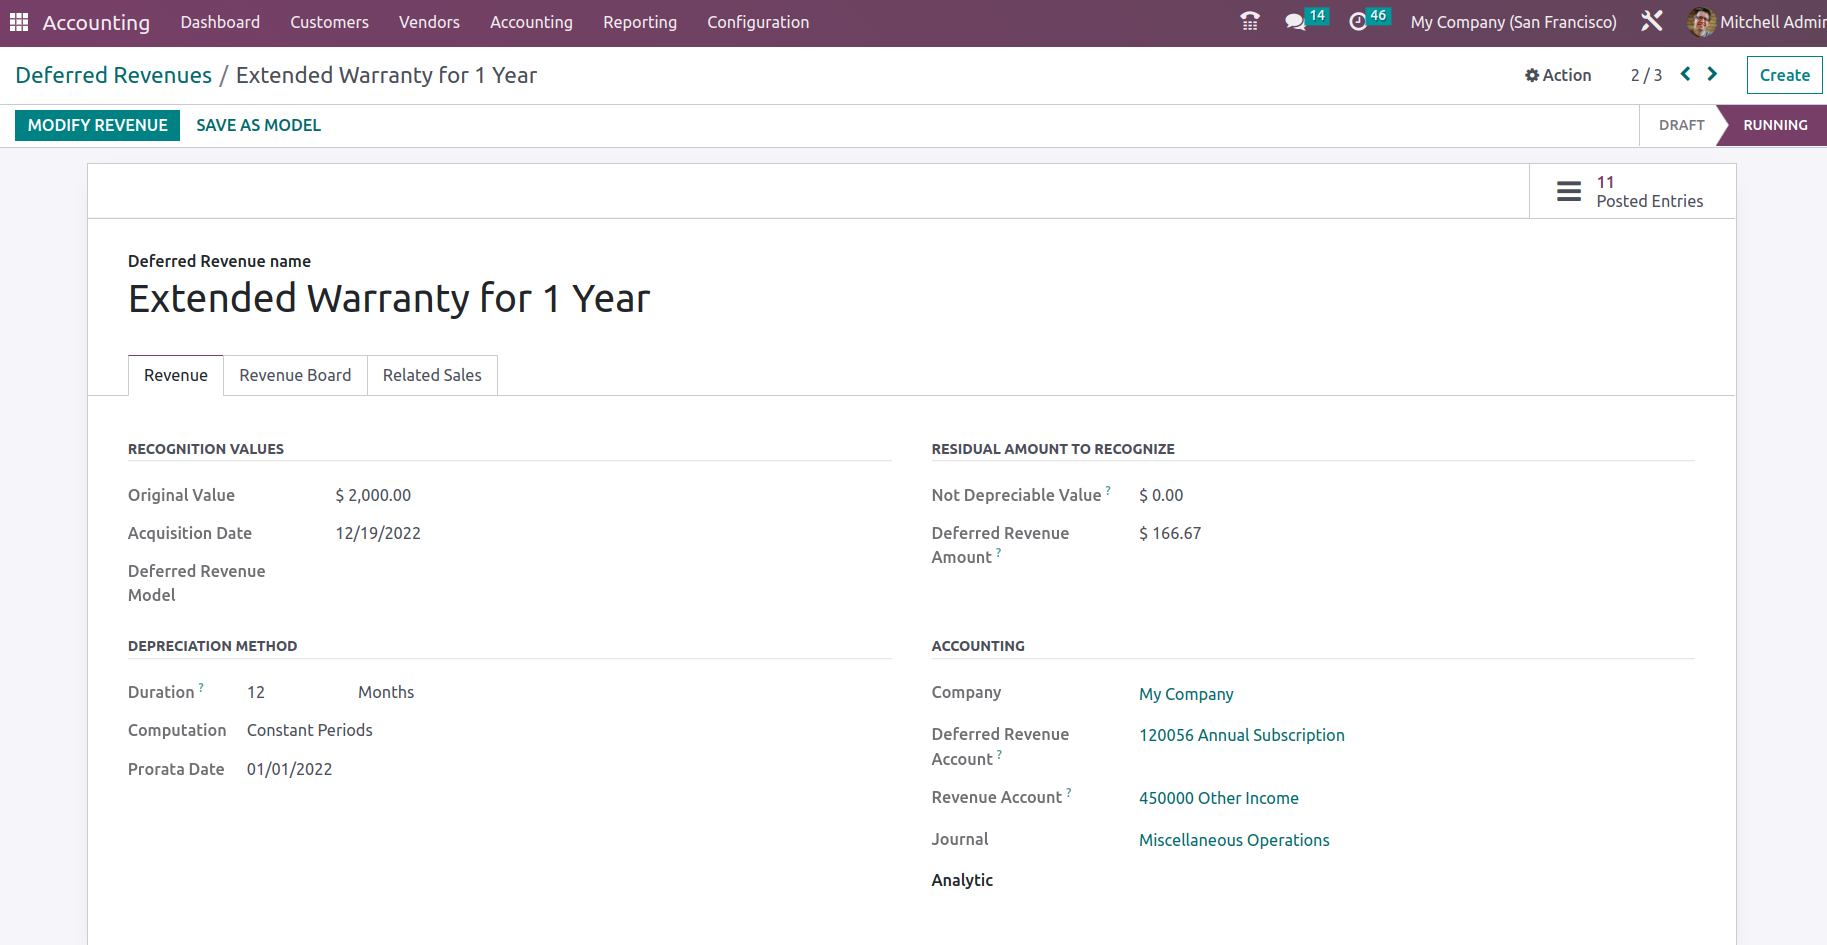Screen dimensions: 1827x945
Task: Click the help mark beside Revenue Account
Action: [x=1068, y=792]
